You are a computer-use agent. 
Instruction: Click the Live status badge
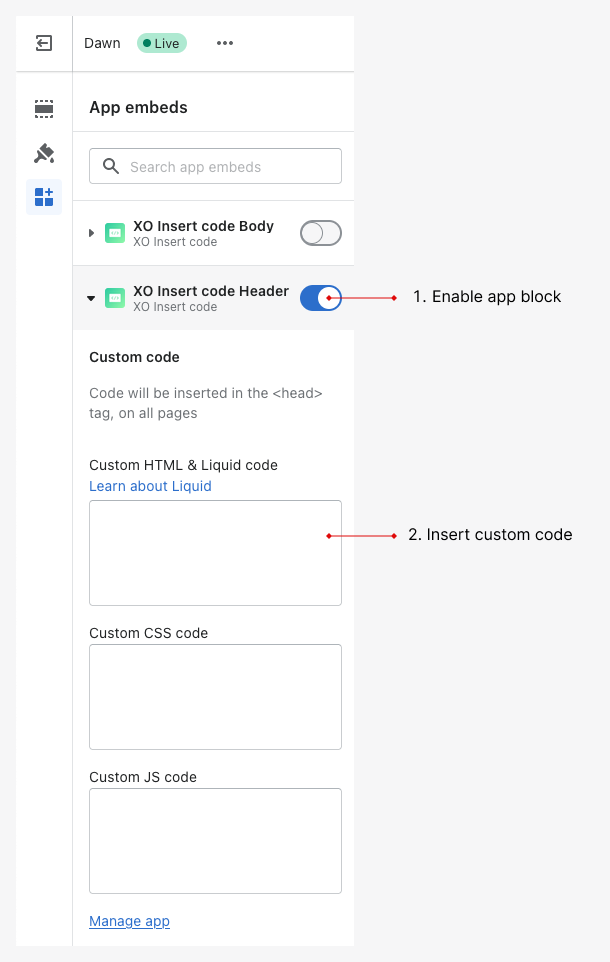tap(161, 43)
